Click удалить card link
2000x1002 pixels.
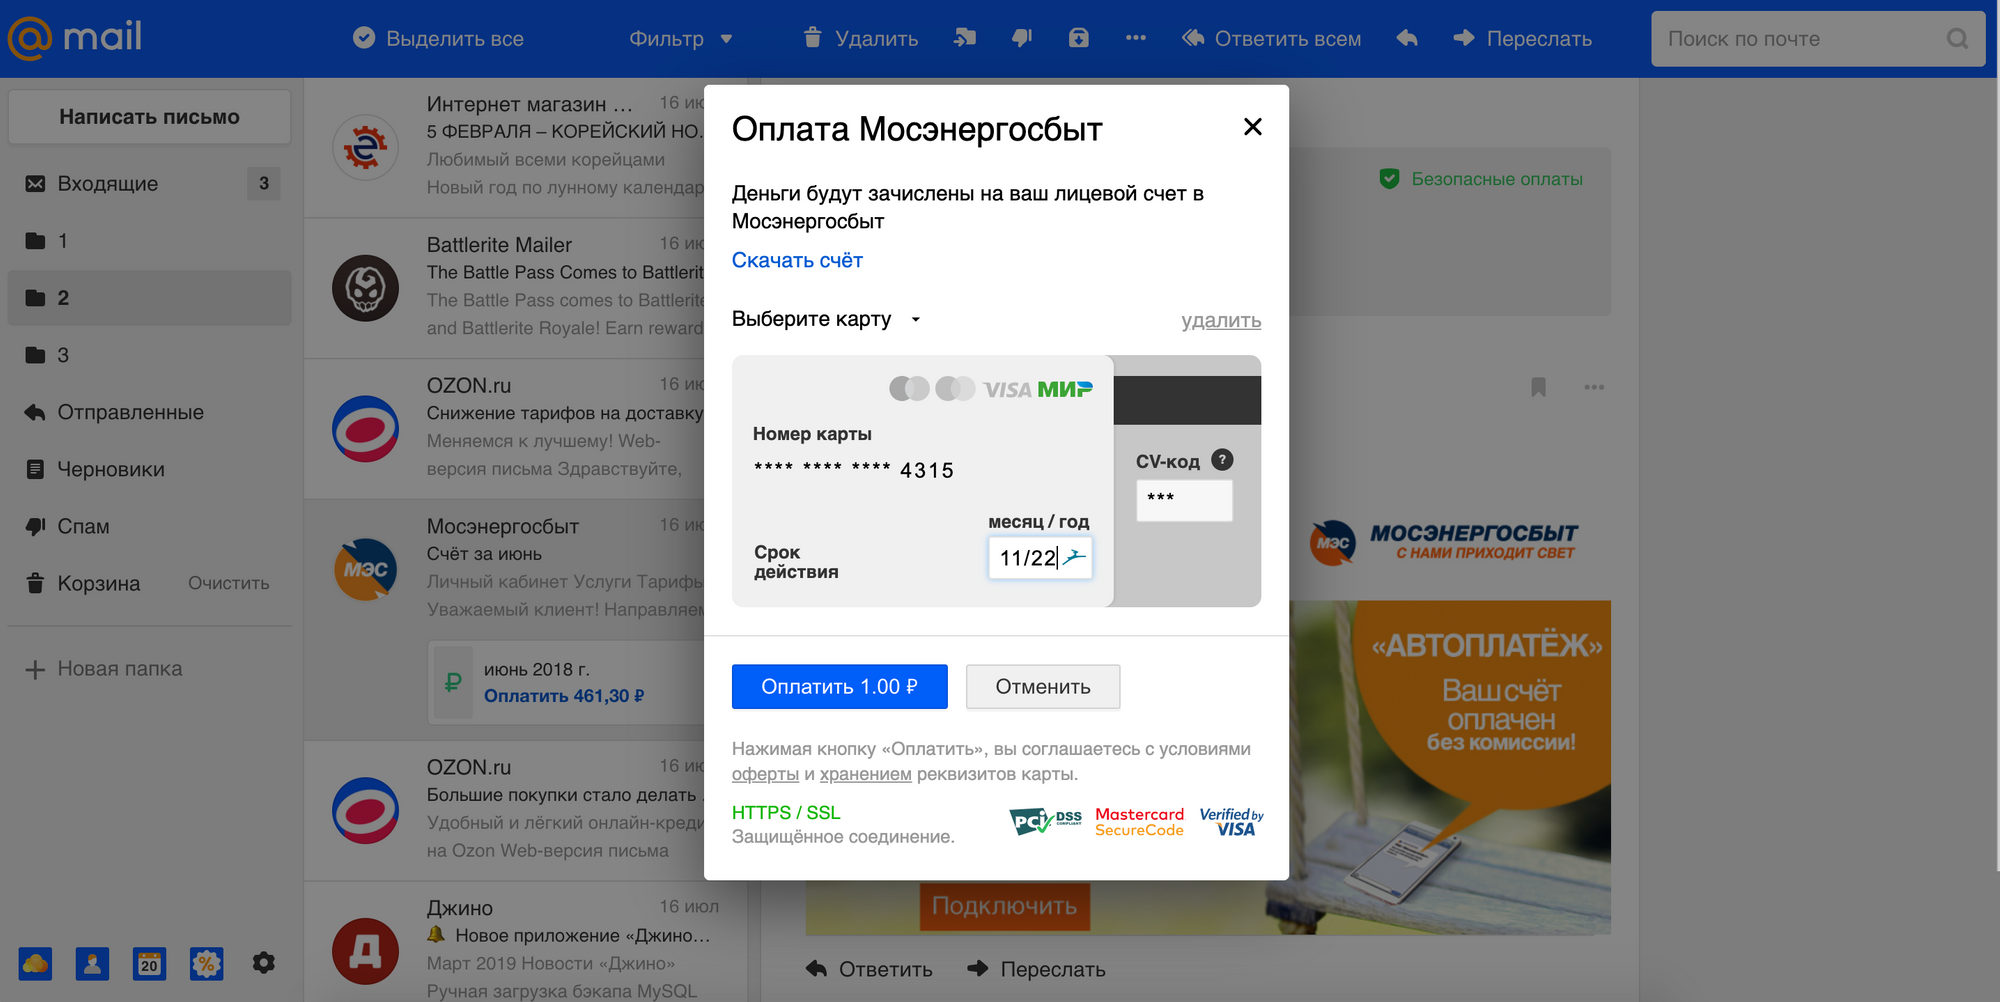coord(1221,321)
